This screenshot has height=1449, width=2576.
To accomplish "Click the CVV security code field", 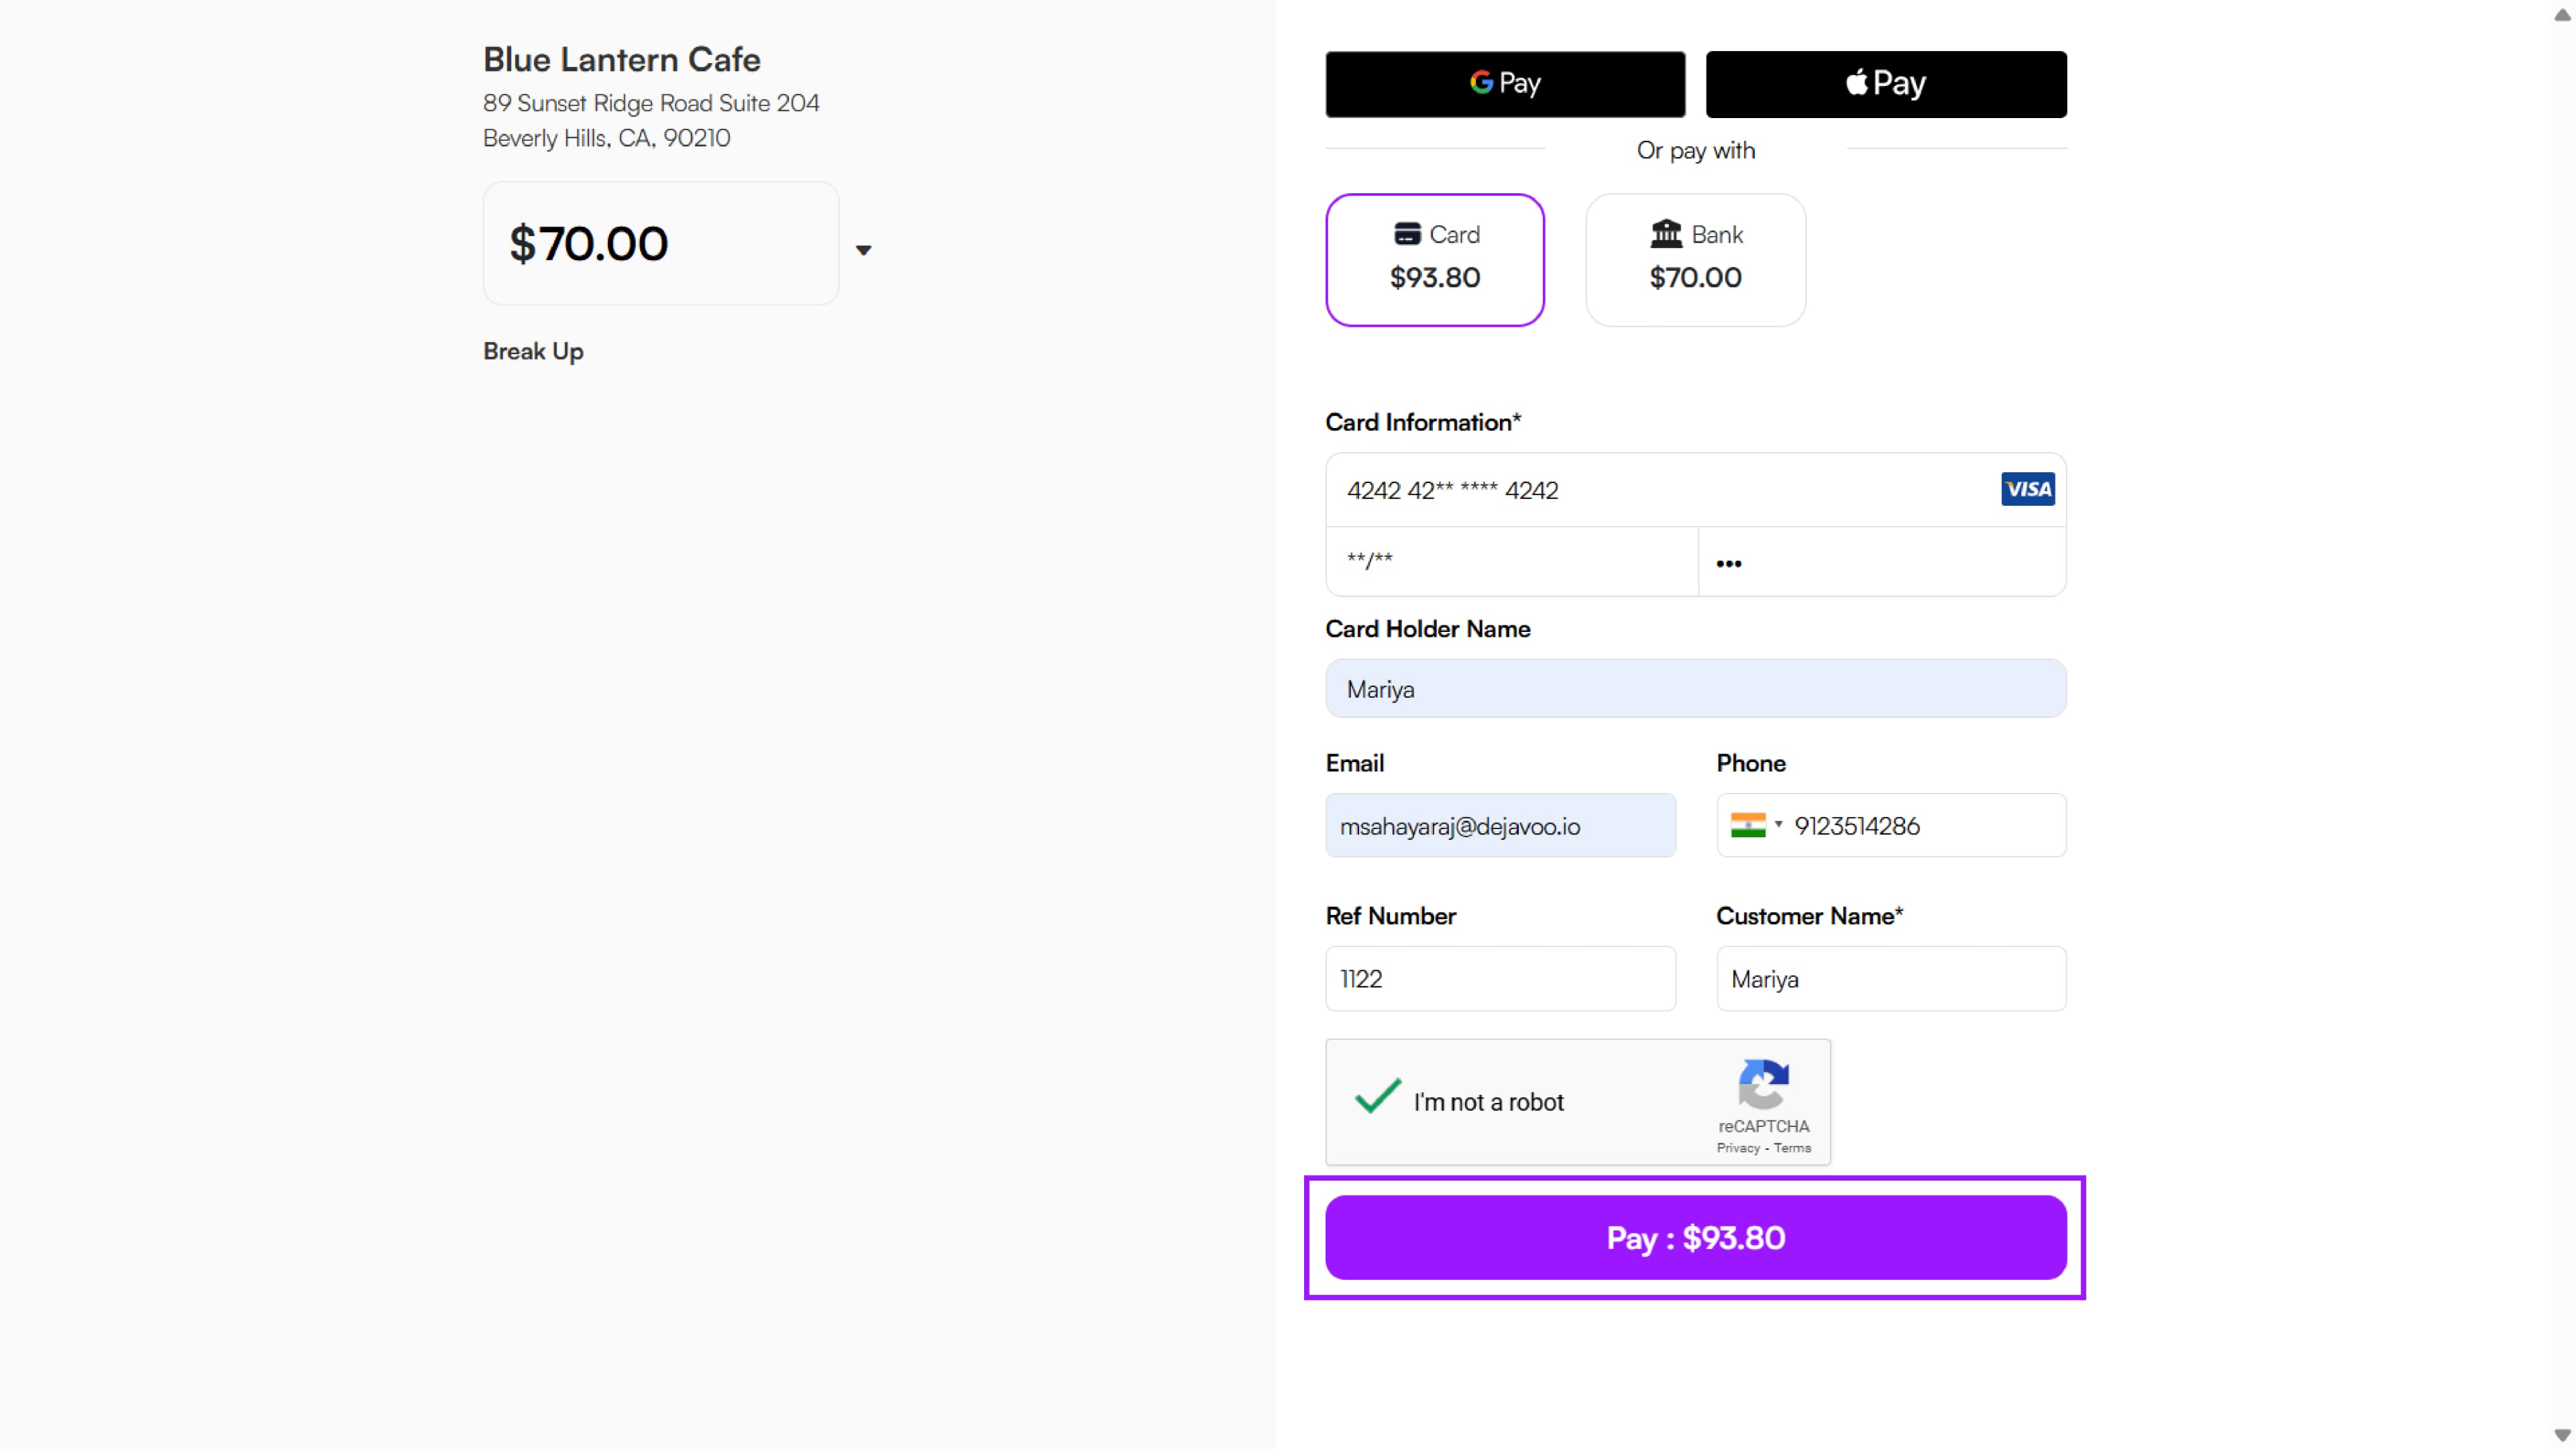I will coord(1880,562).
